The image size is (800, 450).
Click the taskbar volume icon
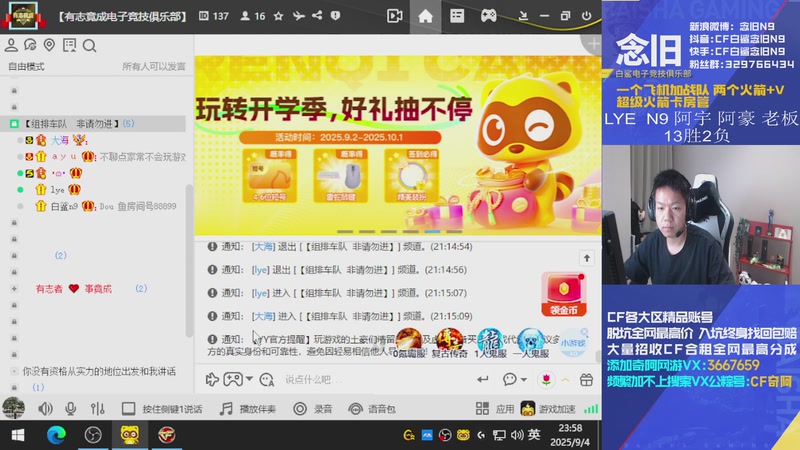click(517, 435)
